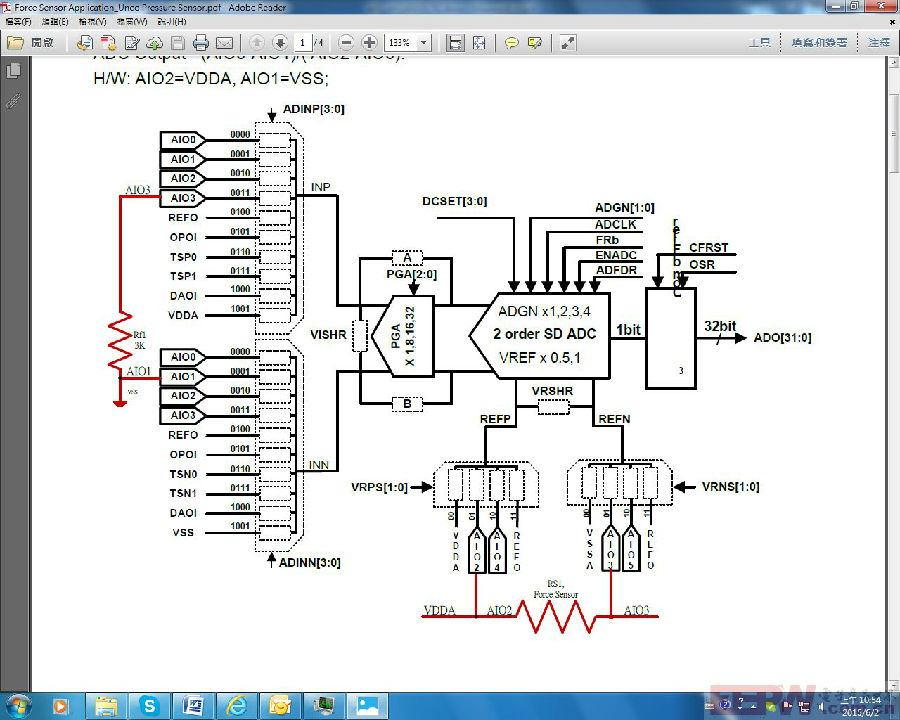
Task: Go to previous page with the up arrow
Action: coord(257,42)
